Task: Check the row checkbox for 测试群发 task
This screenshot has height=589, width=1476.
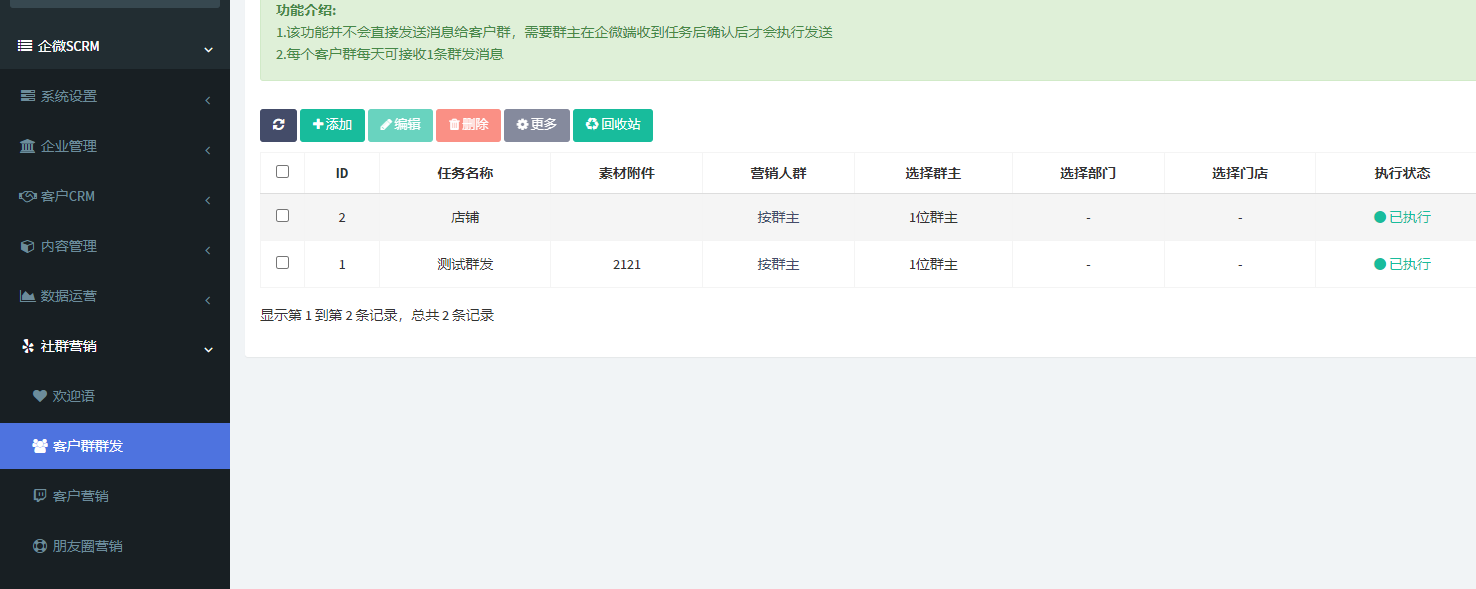Action: click(x=282, y=263)
